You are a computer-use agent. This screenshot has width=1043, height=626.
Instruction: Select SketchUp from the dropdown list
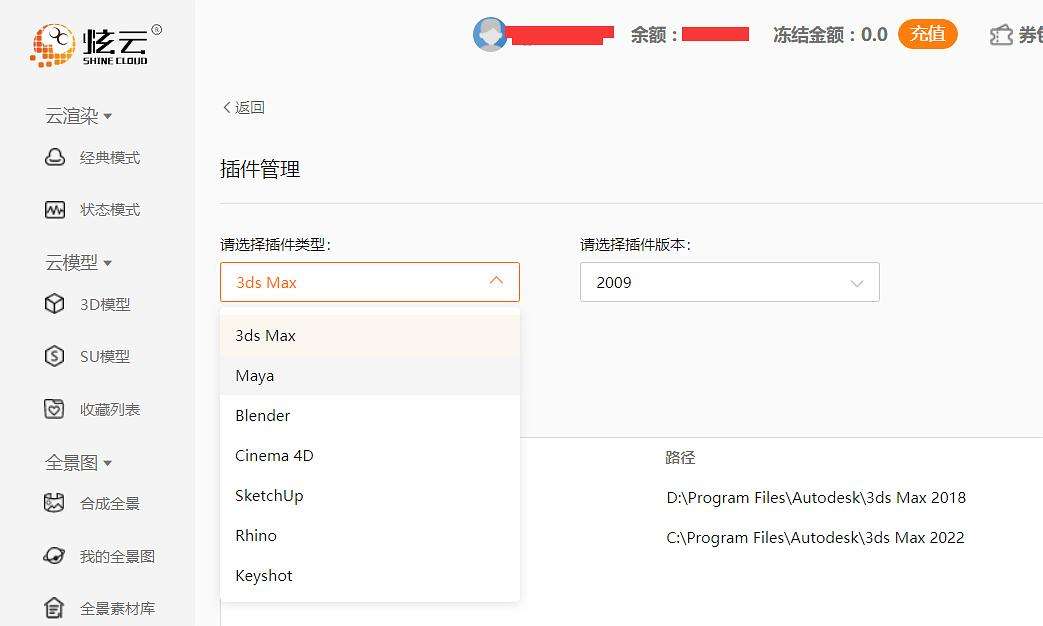pyautogui.click(x=370, y=495)
